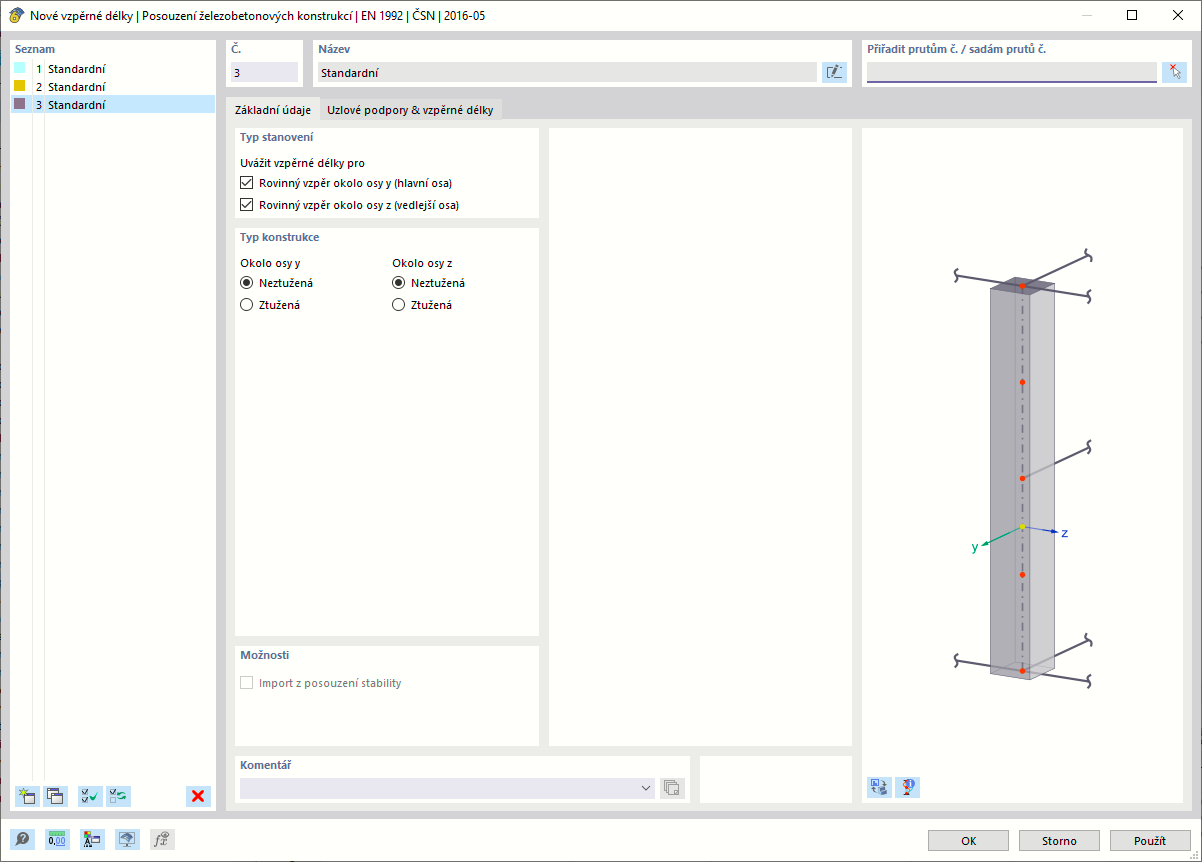The image size is (1202, 862).
Task: Click the Č. number field
Action: tap(264, 72)
